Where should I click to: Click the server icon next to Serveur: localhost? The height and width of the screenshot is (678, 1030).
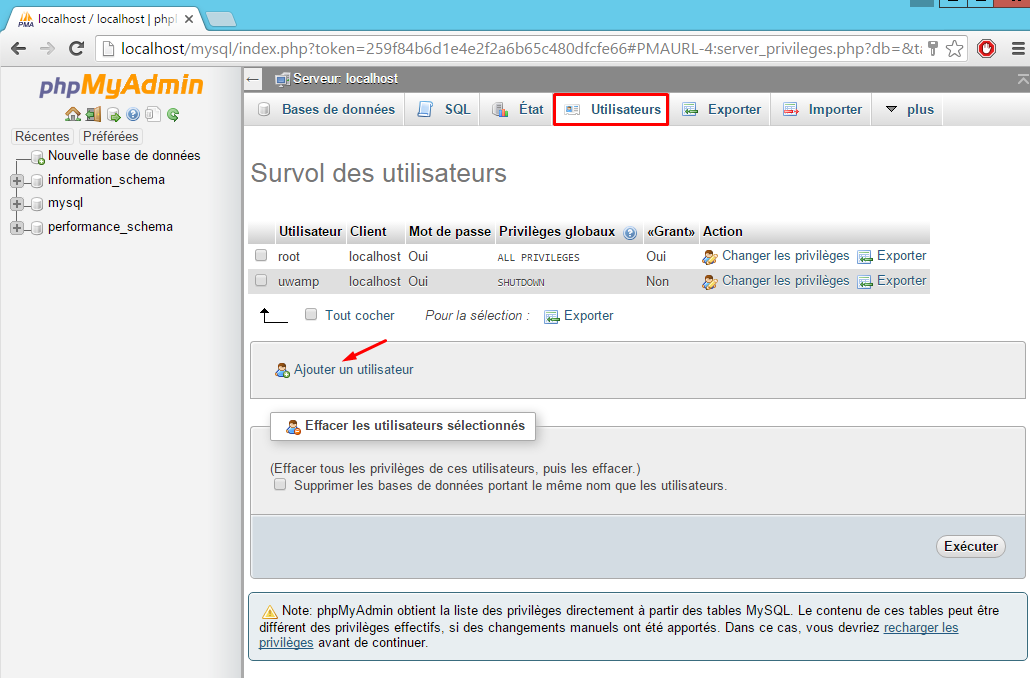[x=282, y=79]
